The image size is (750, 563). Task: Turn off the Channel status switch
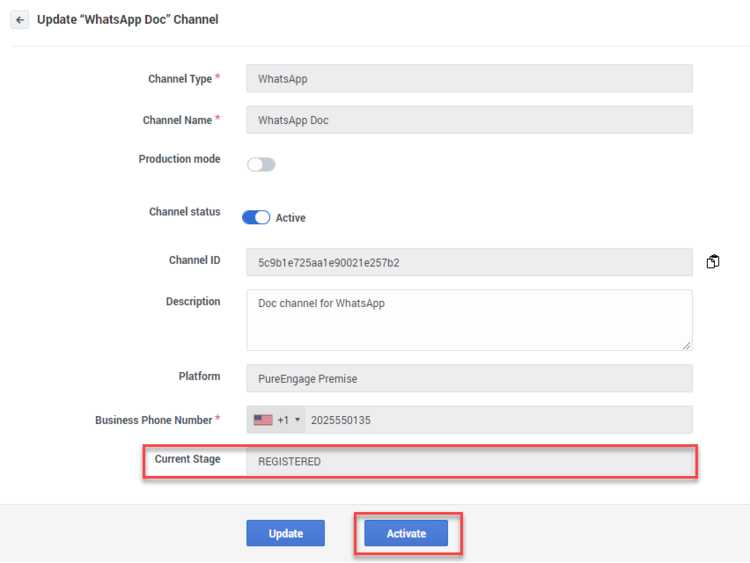[256, 217]
